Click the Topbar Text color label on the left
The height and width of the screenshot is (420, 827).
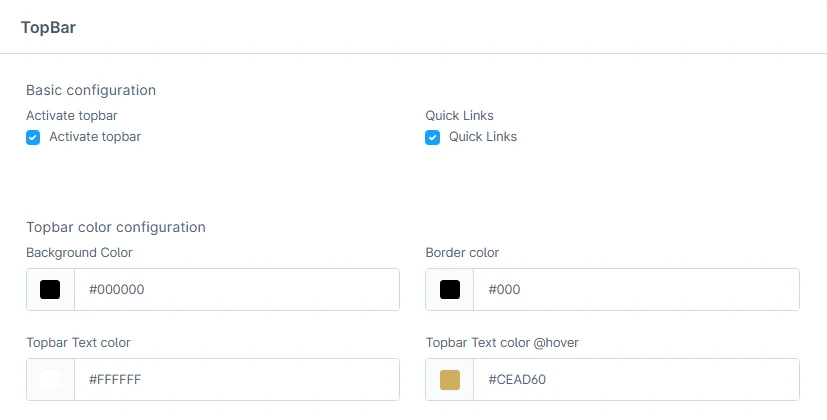pos(78,342)
